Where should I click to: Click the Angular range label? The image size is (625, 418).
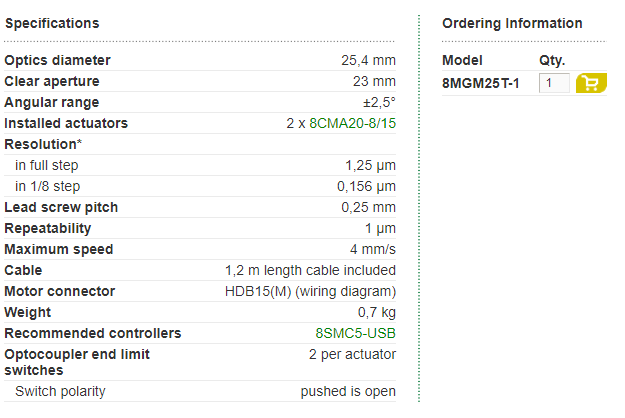click(52, 102)
